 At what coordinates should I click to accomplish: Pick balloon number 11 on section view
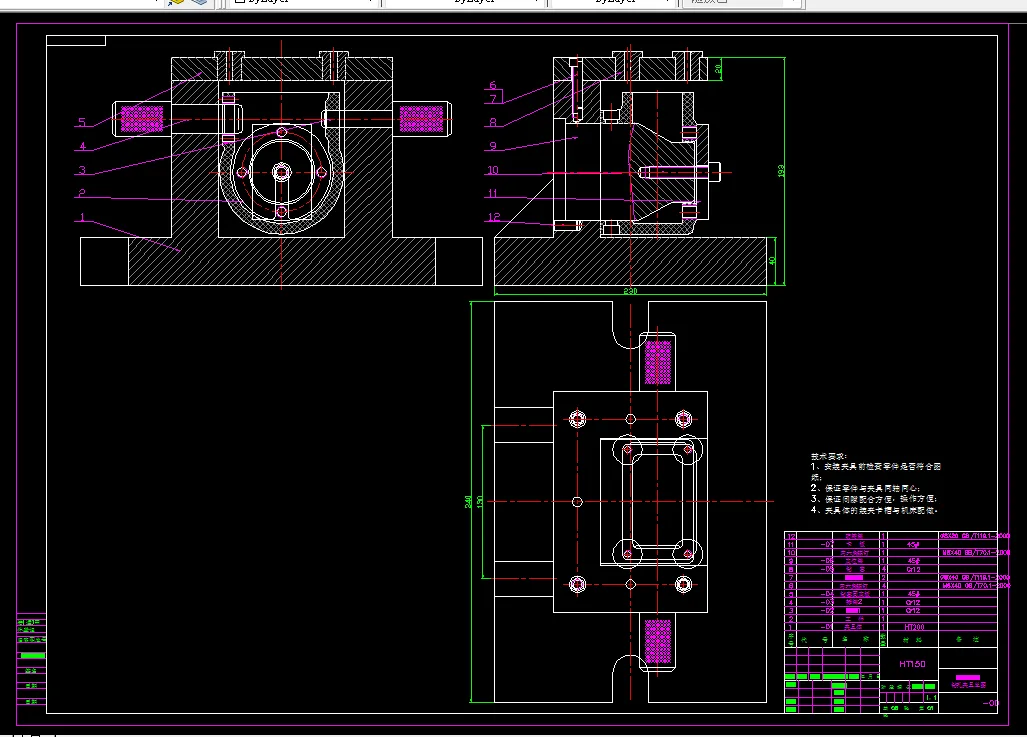click(493, 193)
